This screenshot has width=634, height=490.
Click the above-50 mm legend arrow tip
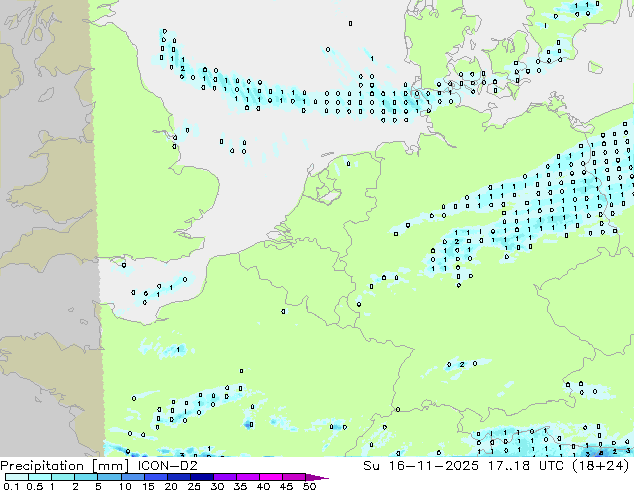(317, 477)
